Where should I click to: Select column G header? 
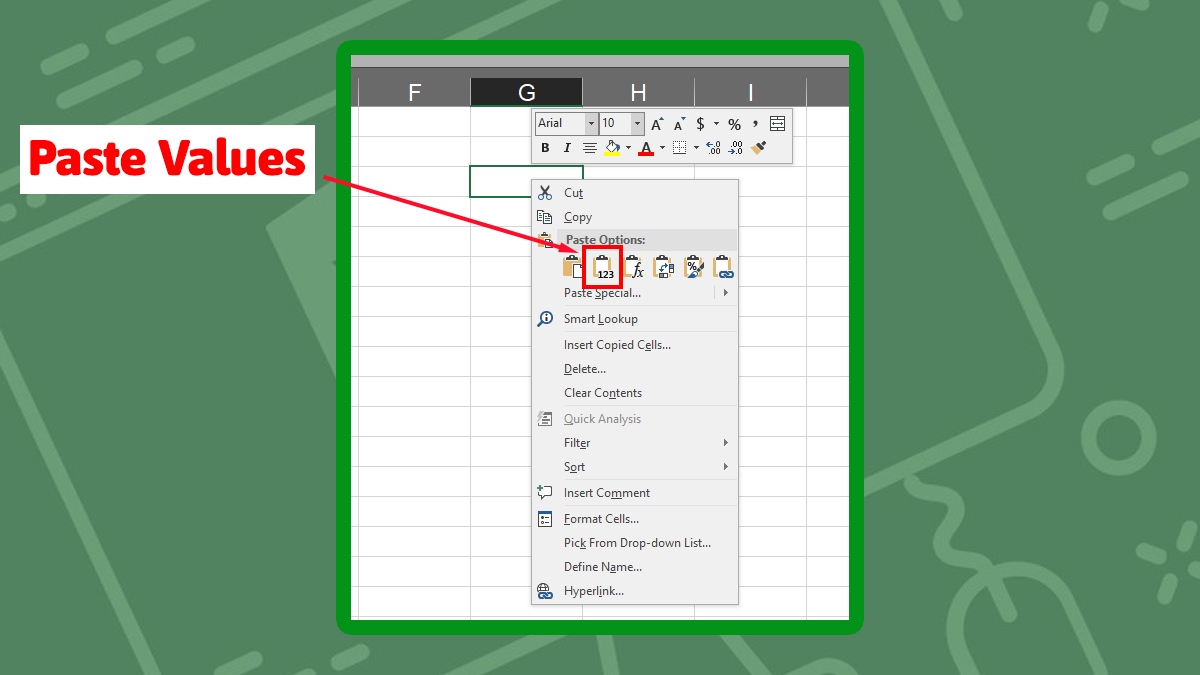(x=527, y=93)
